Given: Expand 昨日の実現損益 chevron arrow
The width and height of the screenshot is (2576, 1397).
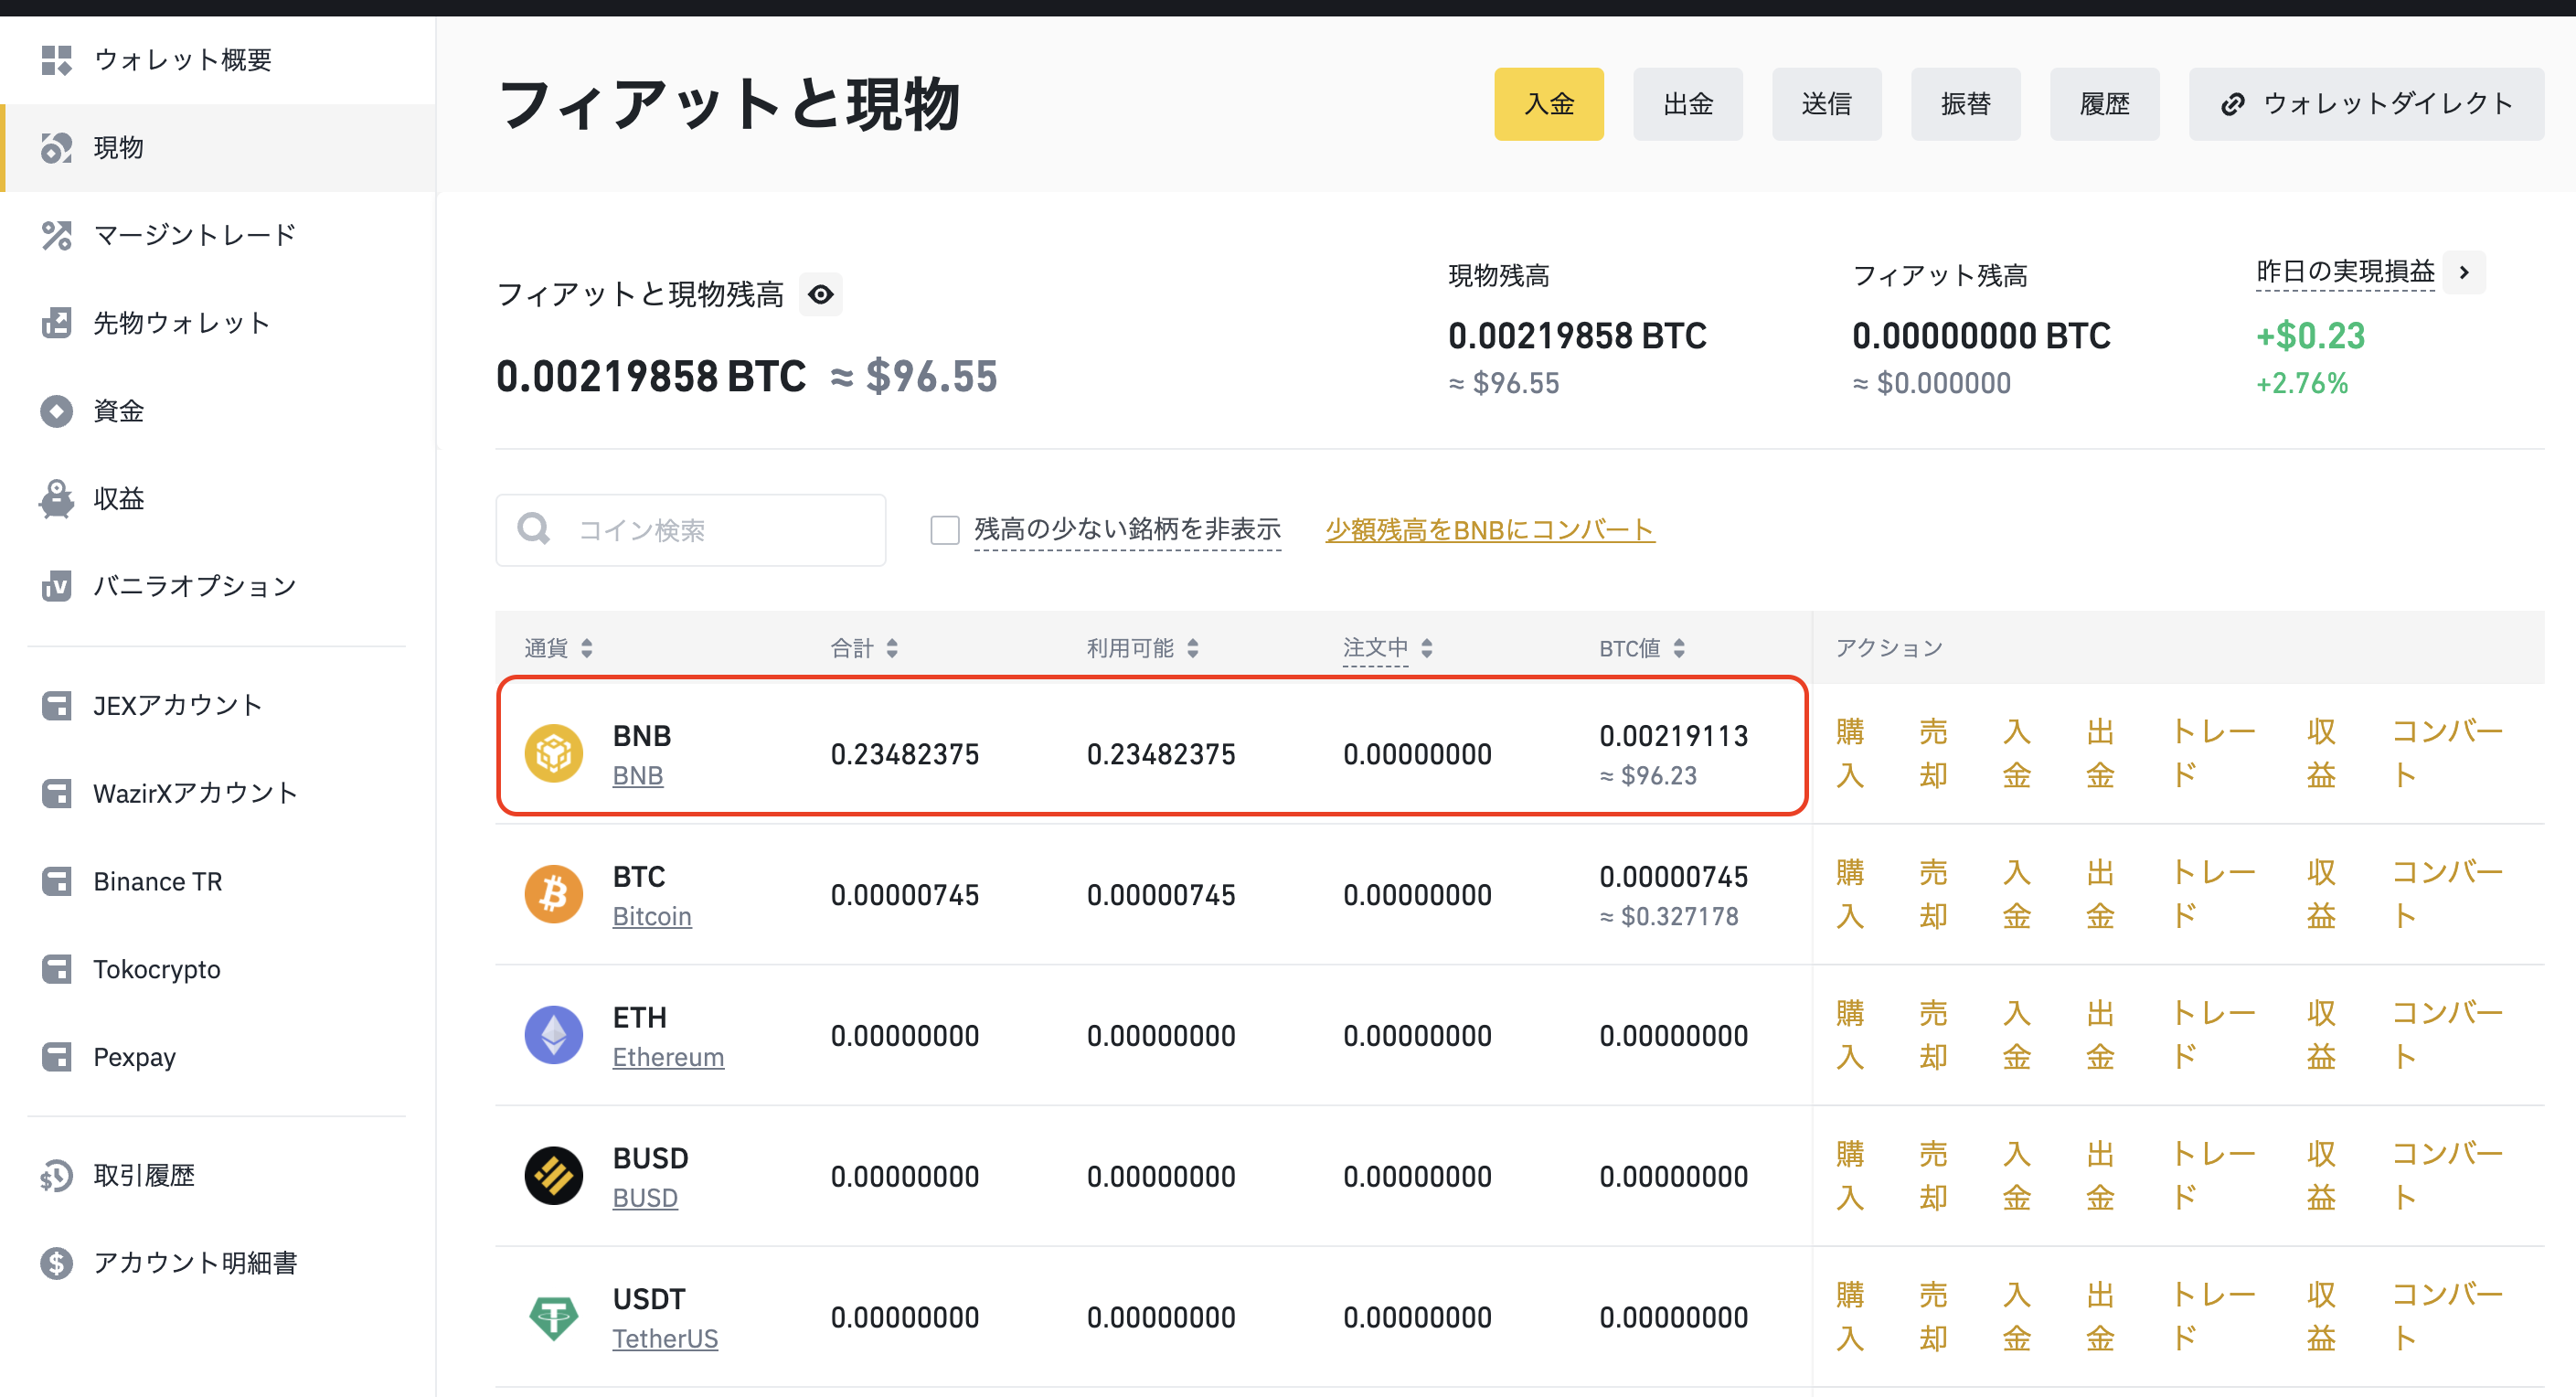Looking at the screenshot, I should pyautogui.click(x=2464, y=272).
